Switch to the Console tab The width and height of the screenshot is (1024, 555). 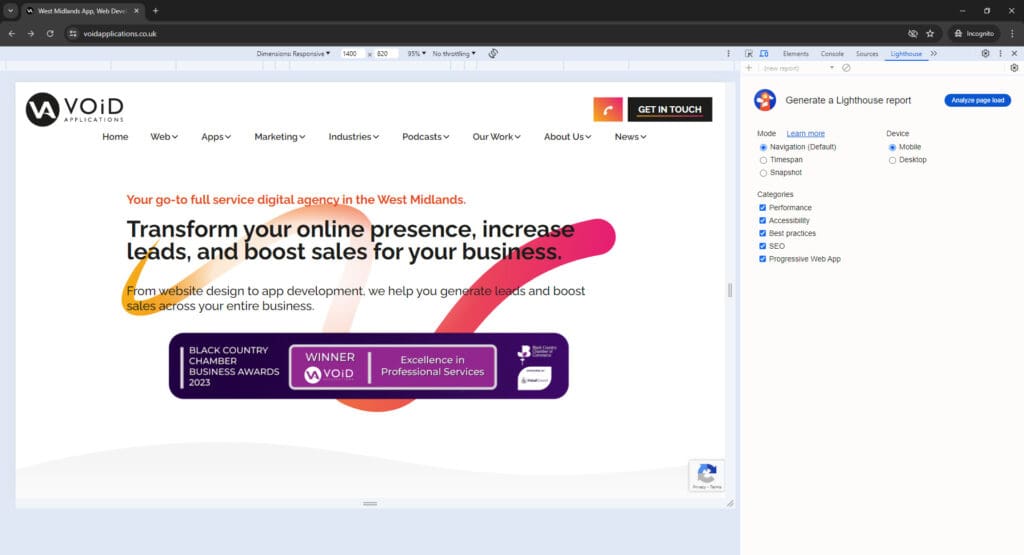[832, 53]
